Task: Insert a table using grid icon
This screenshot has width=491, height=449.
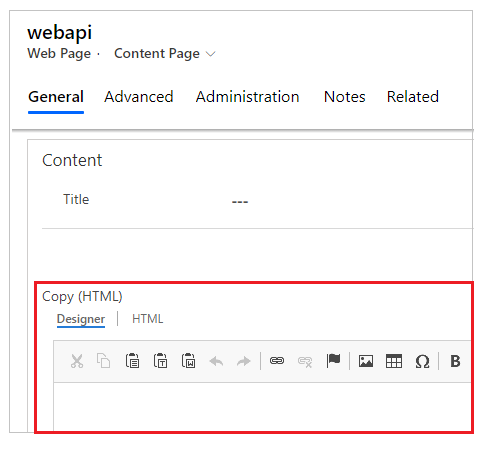Action: point(394,361)
